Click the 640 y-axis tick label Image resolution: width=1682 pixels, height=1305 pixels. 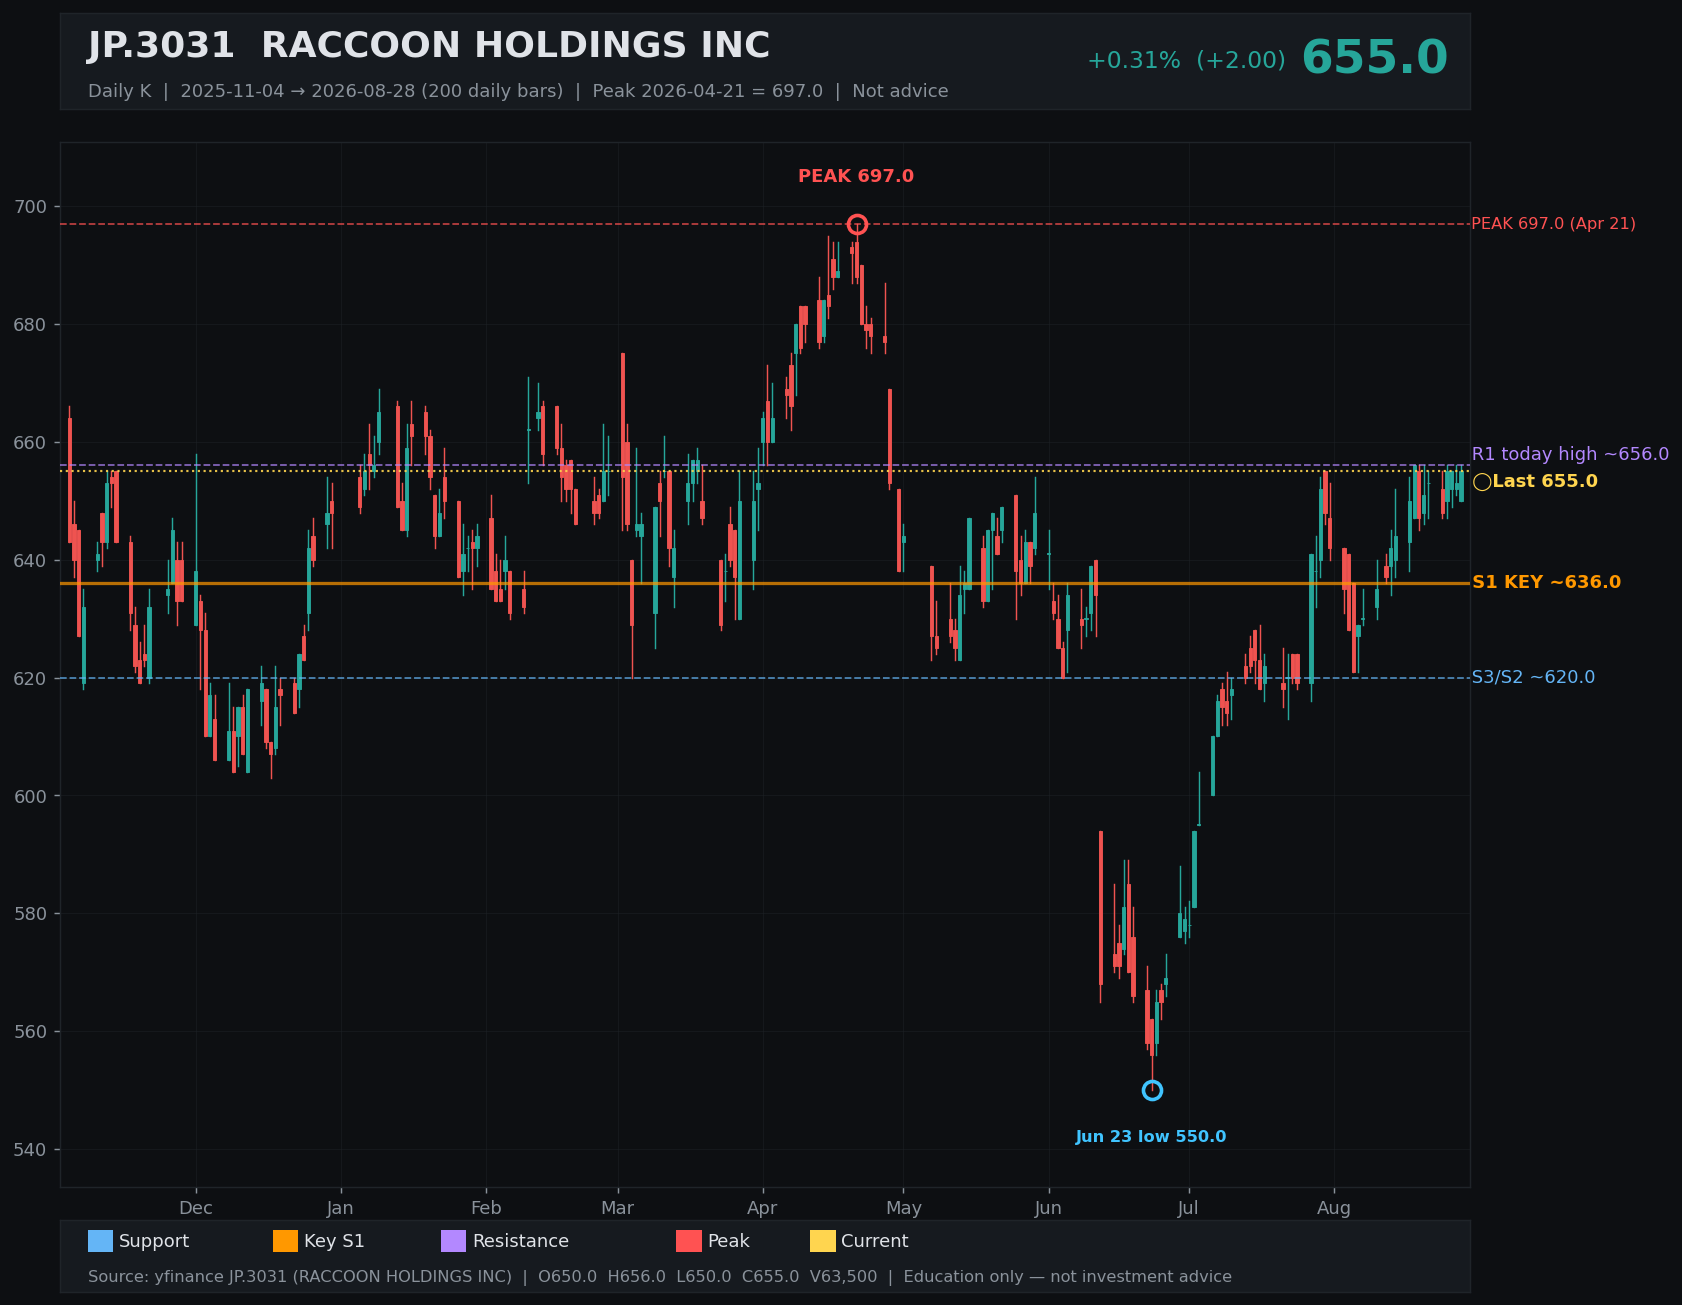(x=31, y=561)
